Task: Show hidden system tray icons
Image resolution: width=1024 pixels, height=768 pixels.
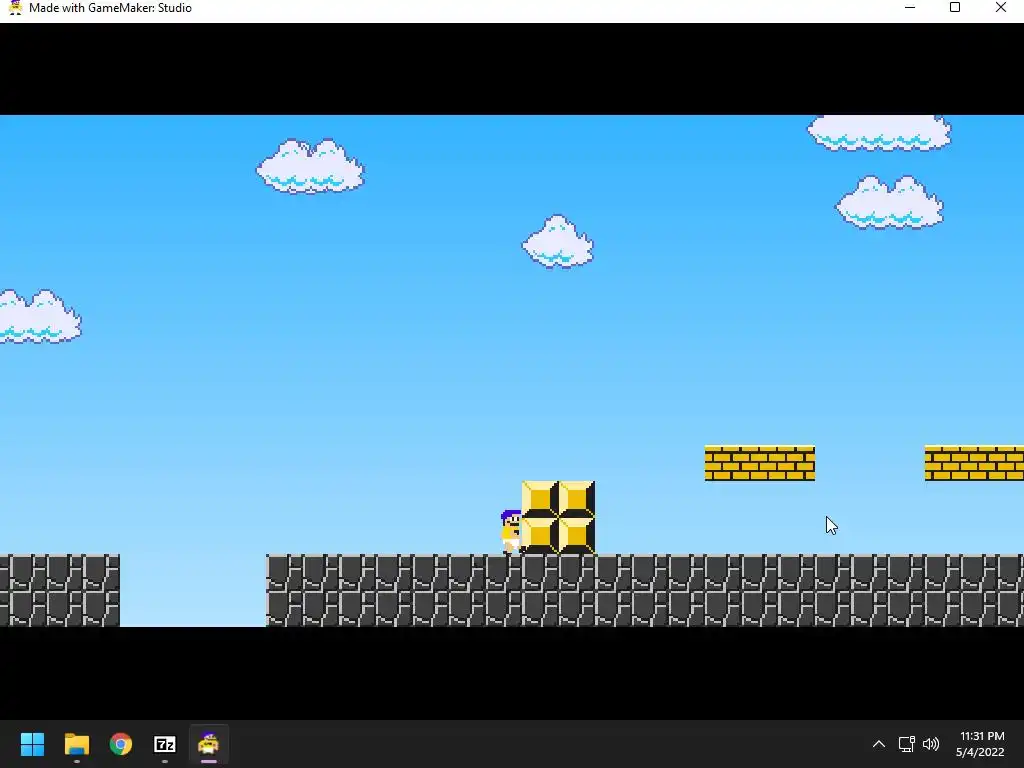Action: click(879, 744)
